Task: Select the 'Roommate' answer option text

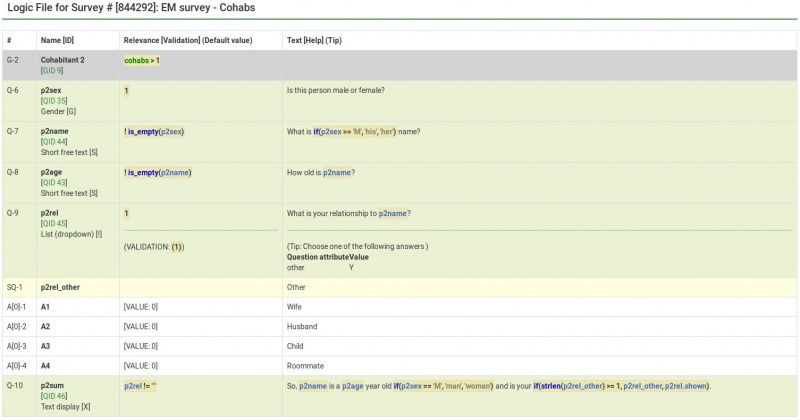Action: [305, 366]
